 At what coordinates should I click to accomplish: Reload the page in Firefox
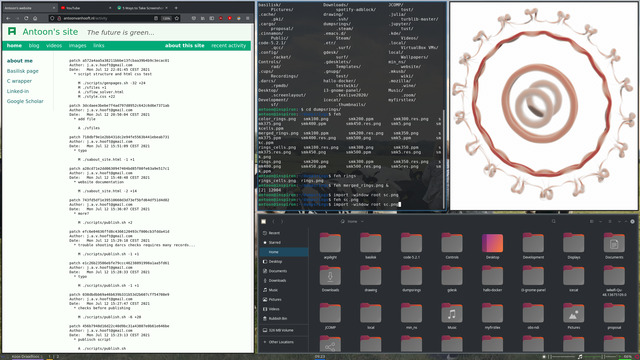26,18
